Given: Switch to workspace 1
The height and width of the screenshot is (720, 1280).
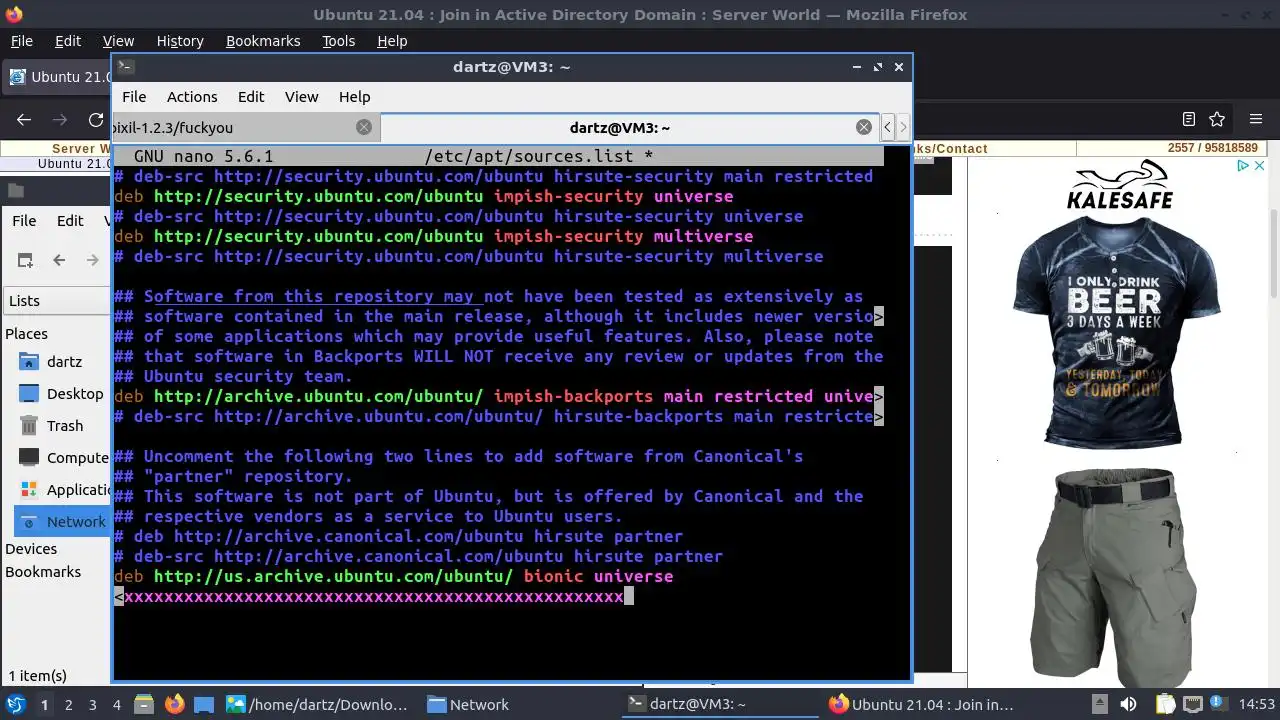Looking at the screenshot, I should pos(44,705).
